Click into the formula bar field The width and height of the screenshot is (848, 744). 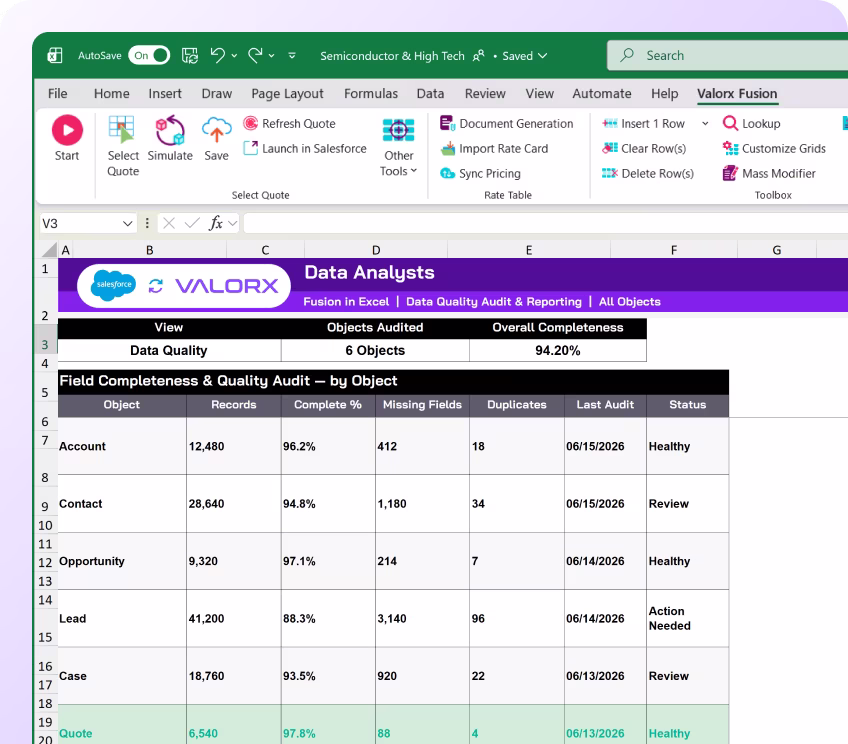545,223
